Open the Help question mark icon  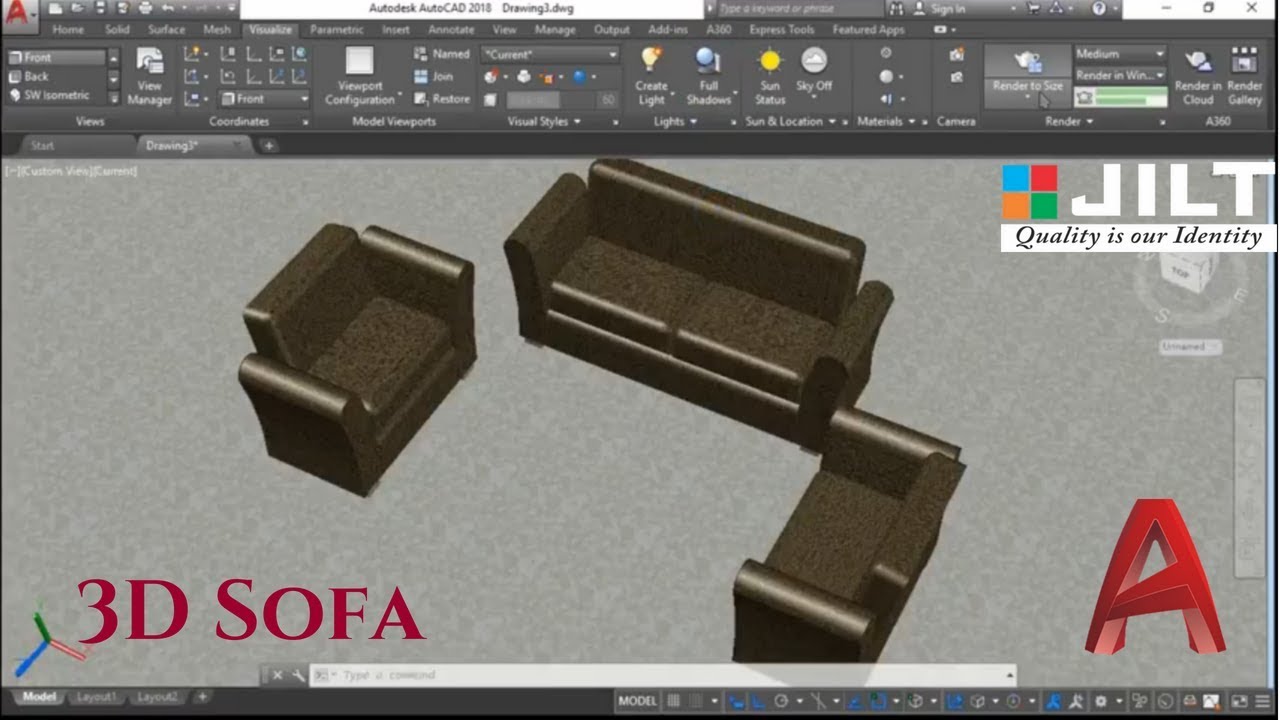[x=1100, y=8]
